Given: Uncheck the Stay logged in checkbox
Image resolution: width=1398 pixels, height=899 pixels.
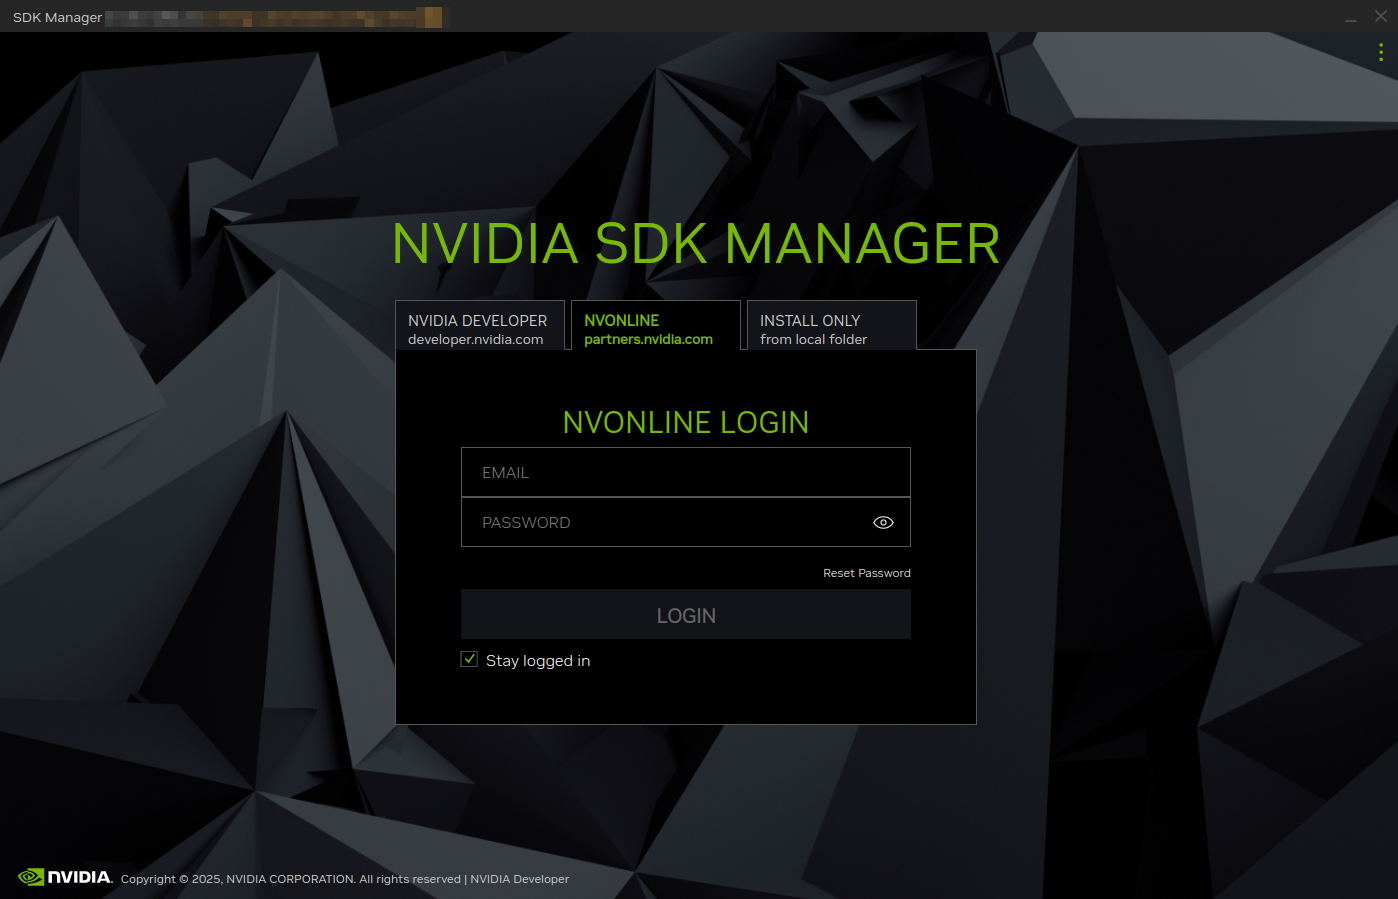Looking at the screenshot, I should 469,659.
